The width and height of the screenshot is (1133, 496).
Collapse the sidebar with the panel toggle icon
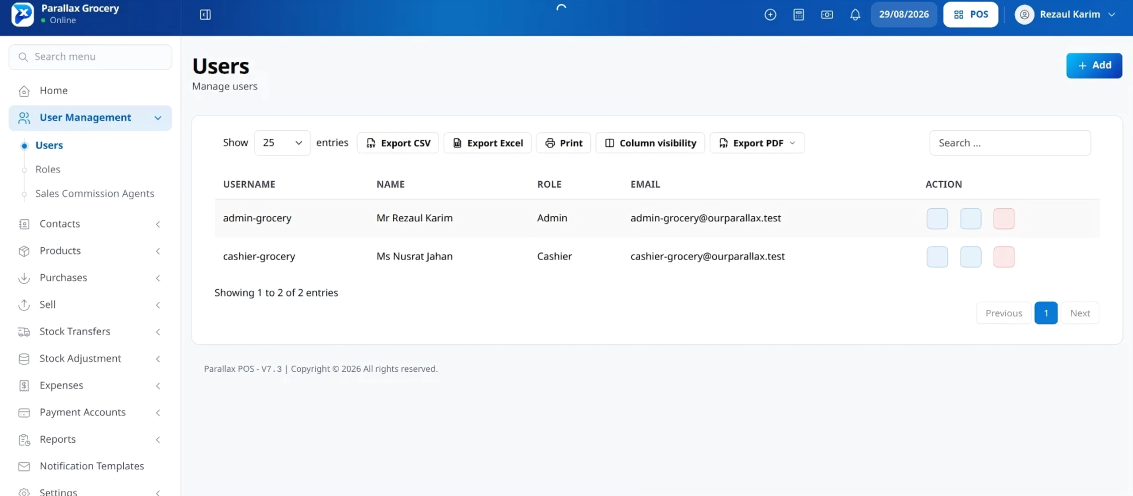(205, 14)
